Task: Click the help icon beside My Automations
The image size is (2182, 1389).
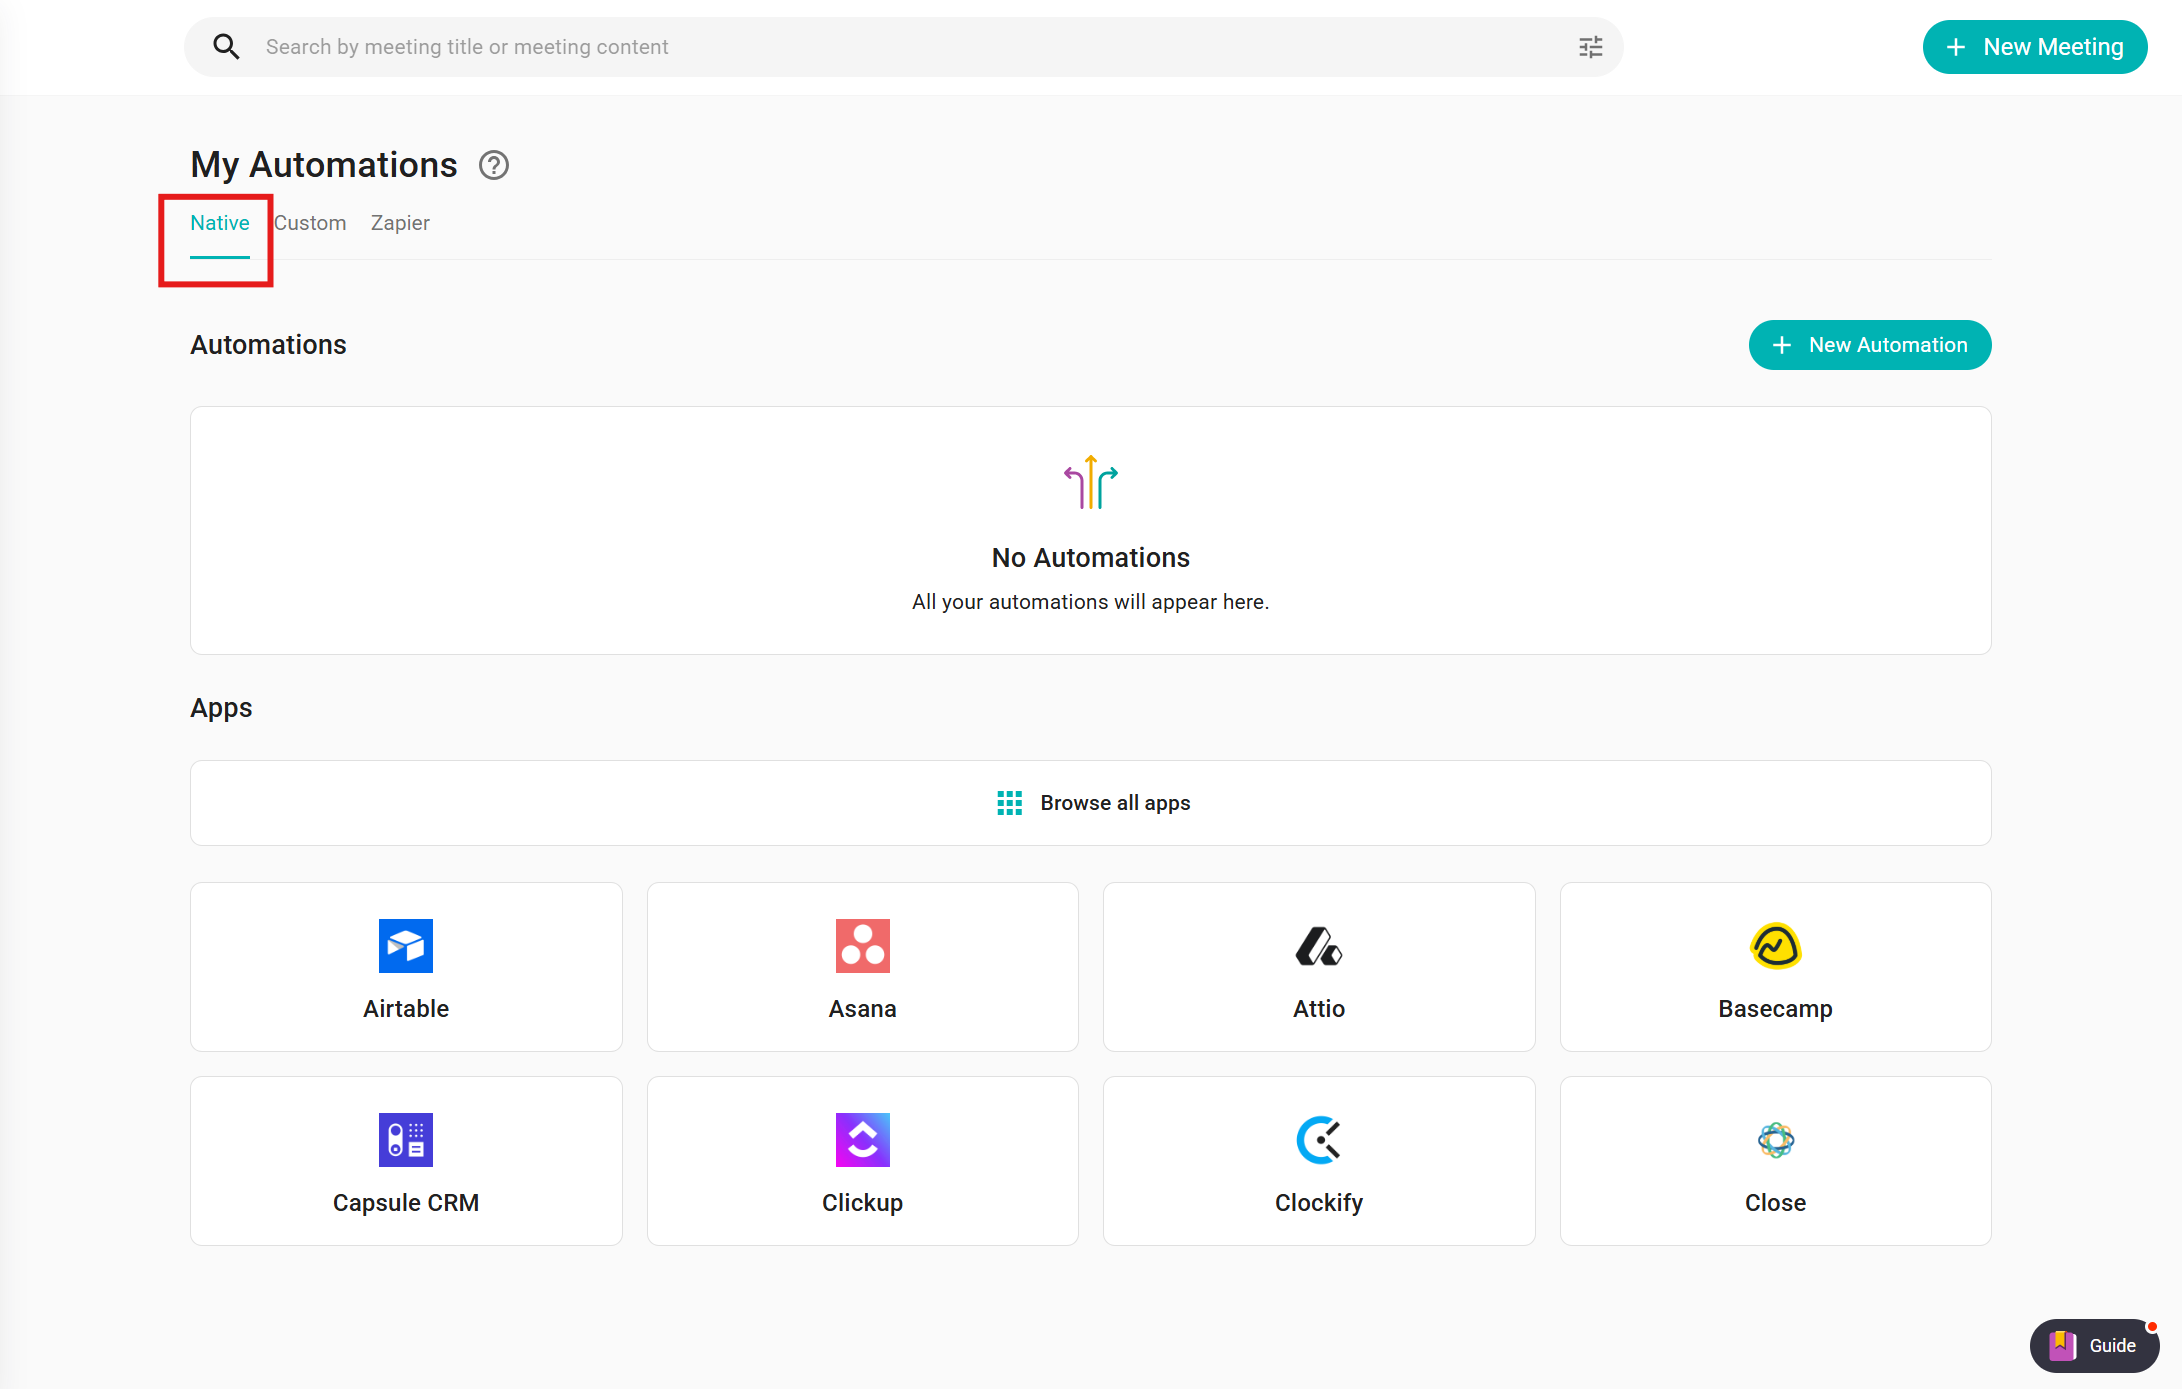Action: pos(494,165)
